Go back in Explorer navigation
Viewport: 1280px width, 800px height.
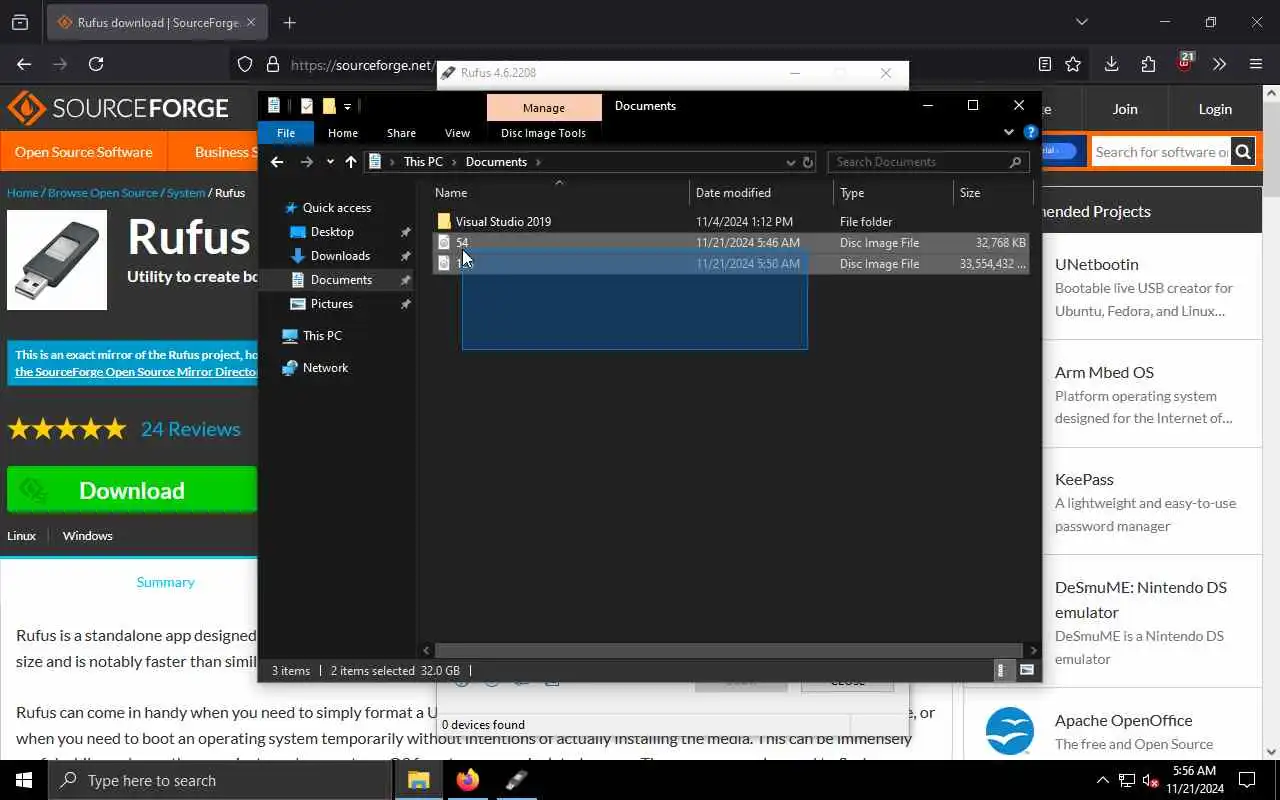click(x=277, y=162)
